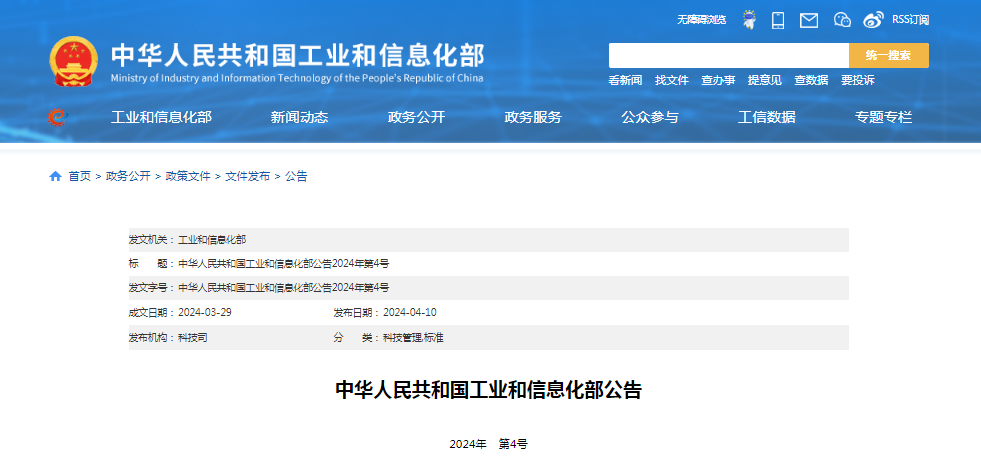Click the national emblem logo

point(73,61)
